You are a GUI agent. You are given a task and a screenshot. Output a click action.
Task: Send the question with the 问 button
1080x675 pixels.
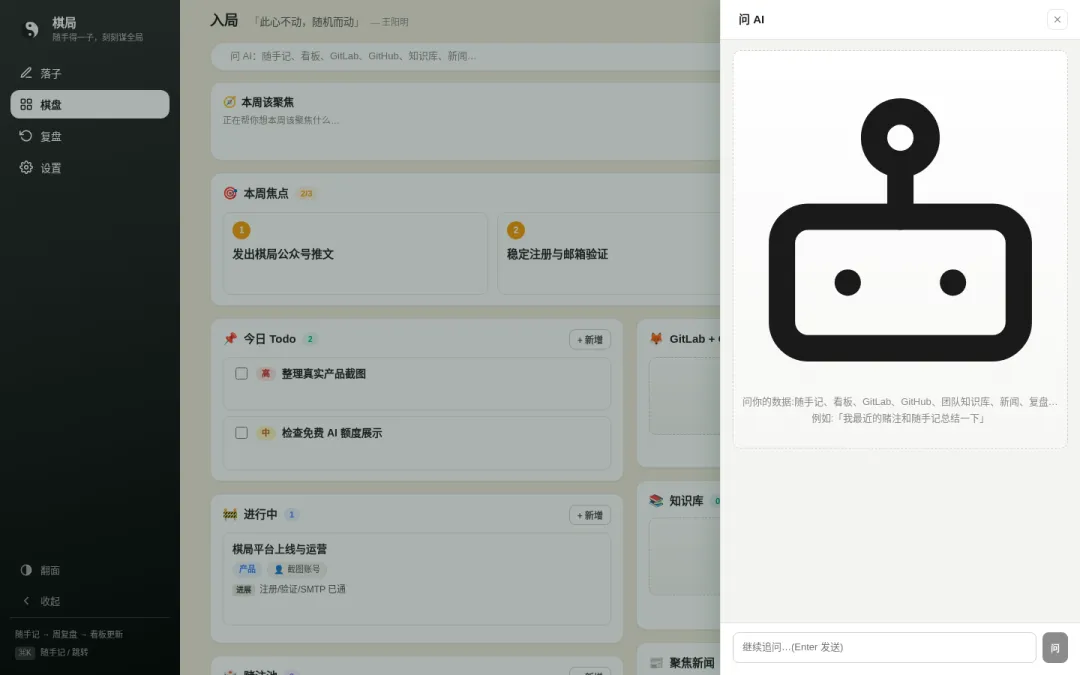coord(1055,647)
